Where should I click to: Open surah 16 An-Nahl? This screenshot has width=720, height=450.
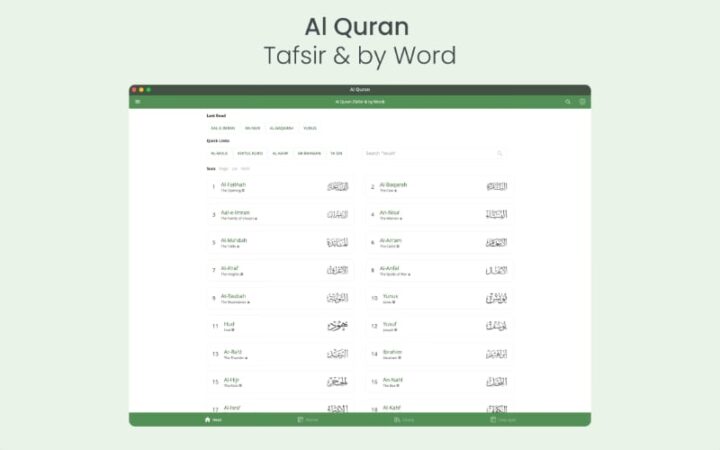(439, 382)
